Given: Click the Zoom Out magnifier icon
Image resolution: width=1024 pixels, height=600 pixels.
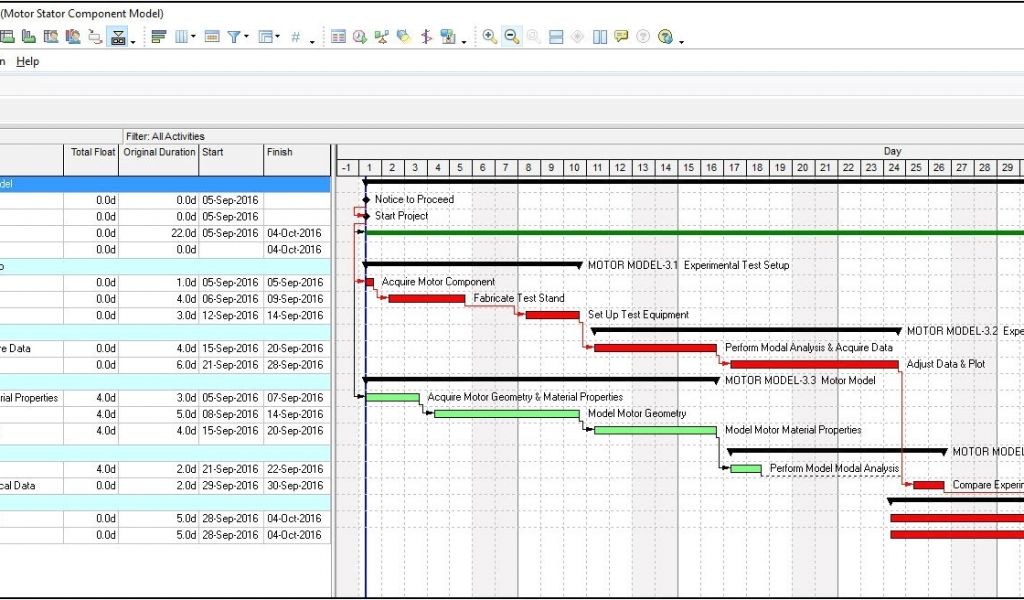Looking at the screenshot, I should pyautogui.click(x=511, y=37).
